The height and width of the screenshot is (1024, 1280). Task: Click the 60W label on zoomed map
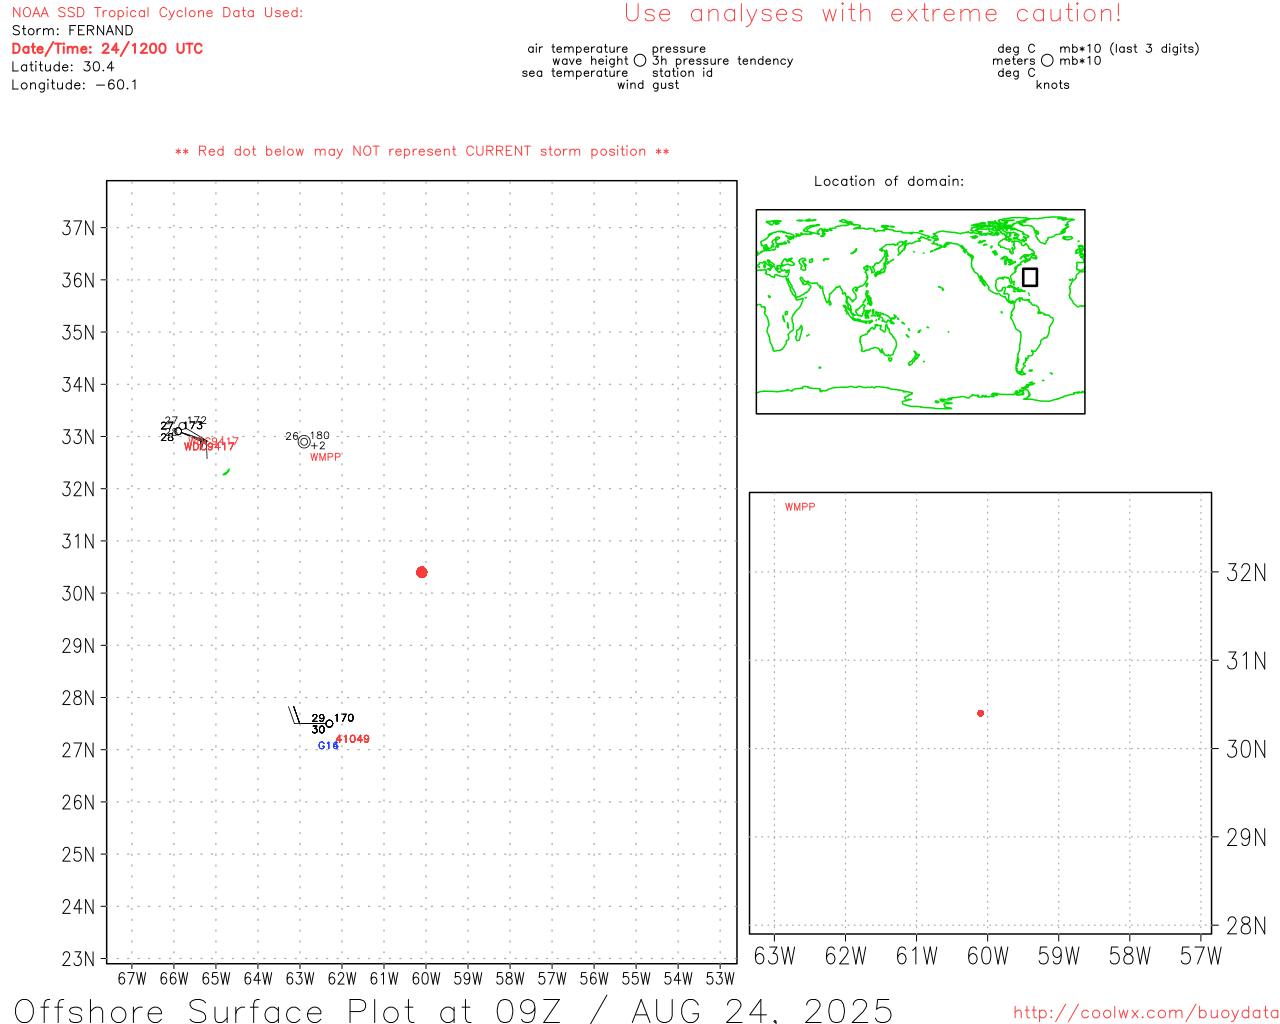[x=988, y=957]
